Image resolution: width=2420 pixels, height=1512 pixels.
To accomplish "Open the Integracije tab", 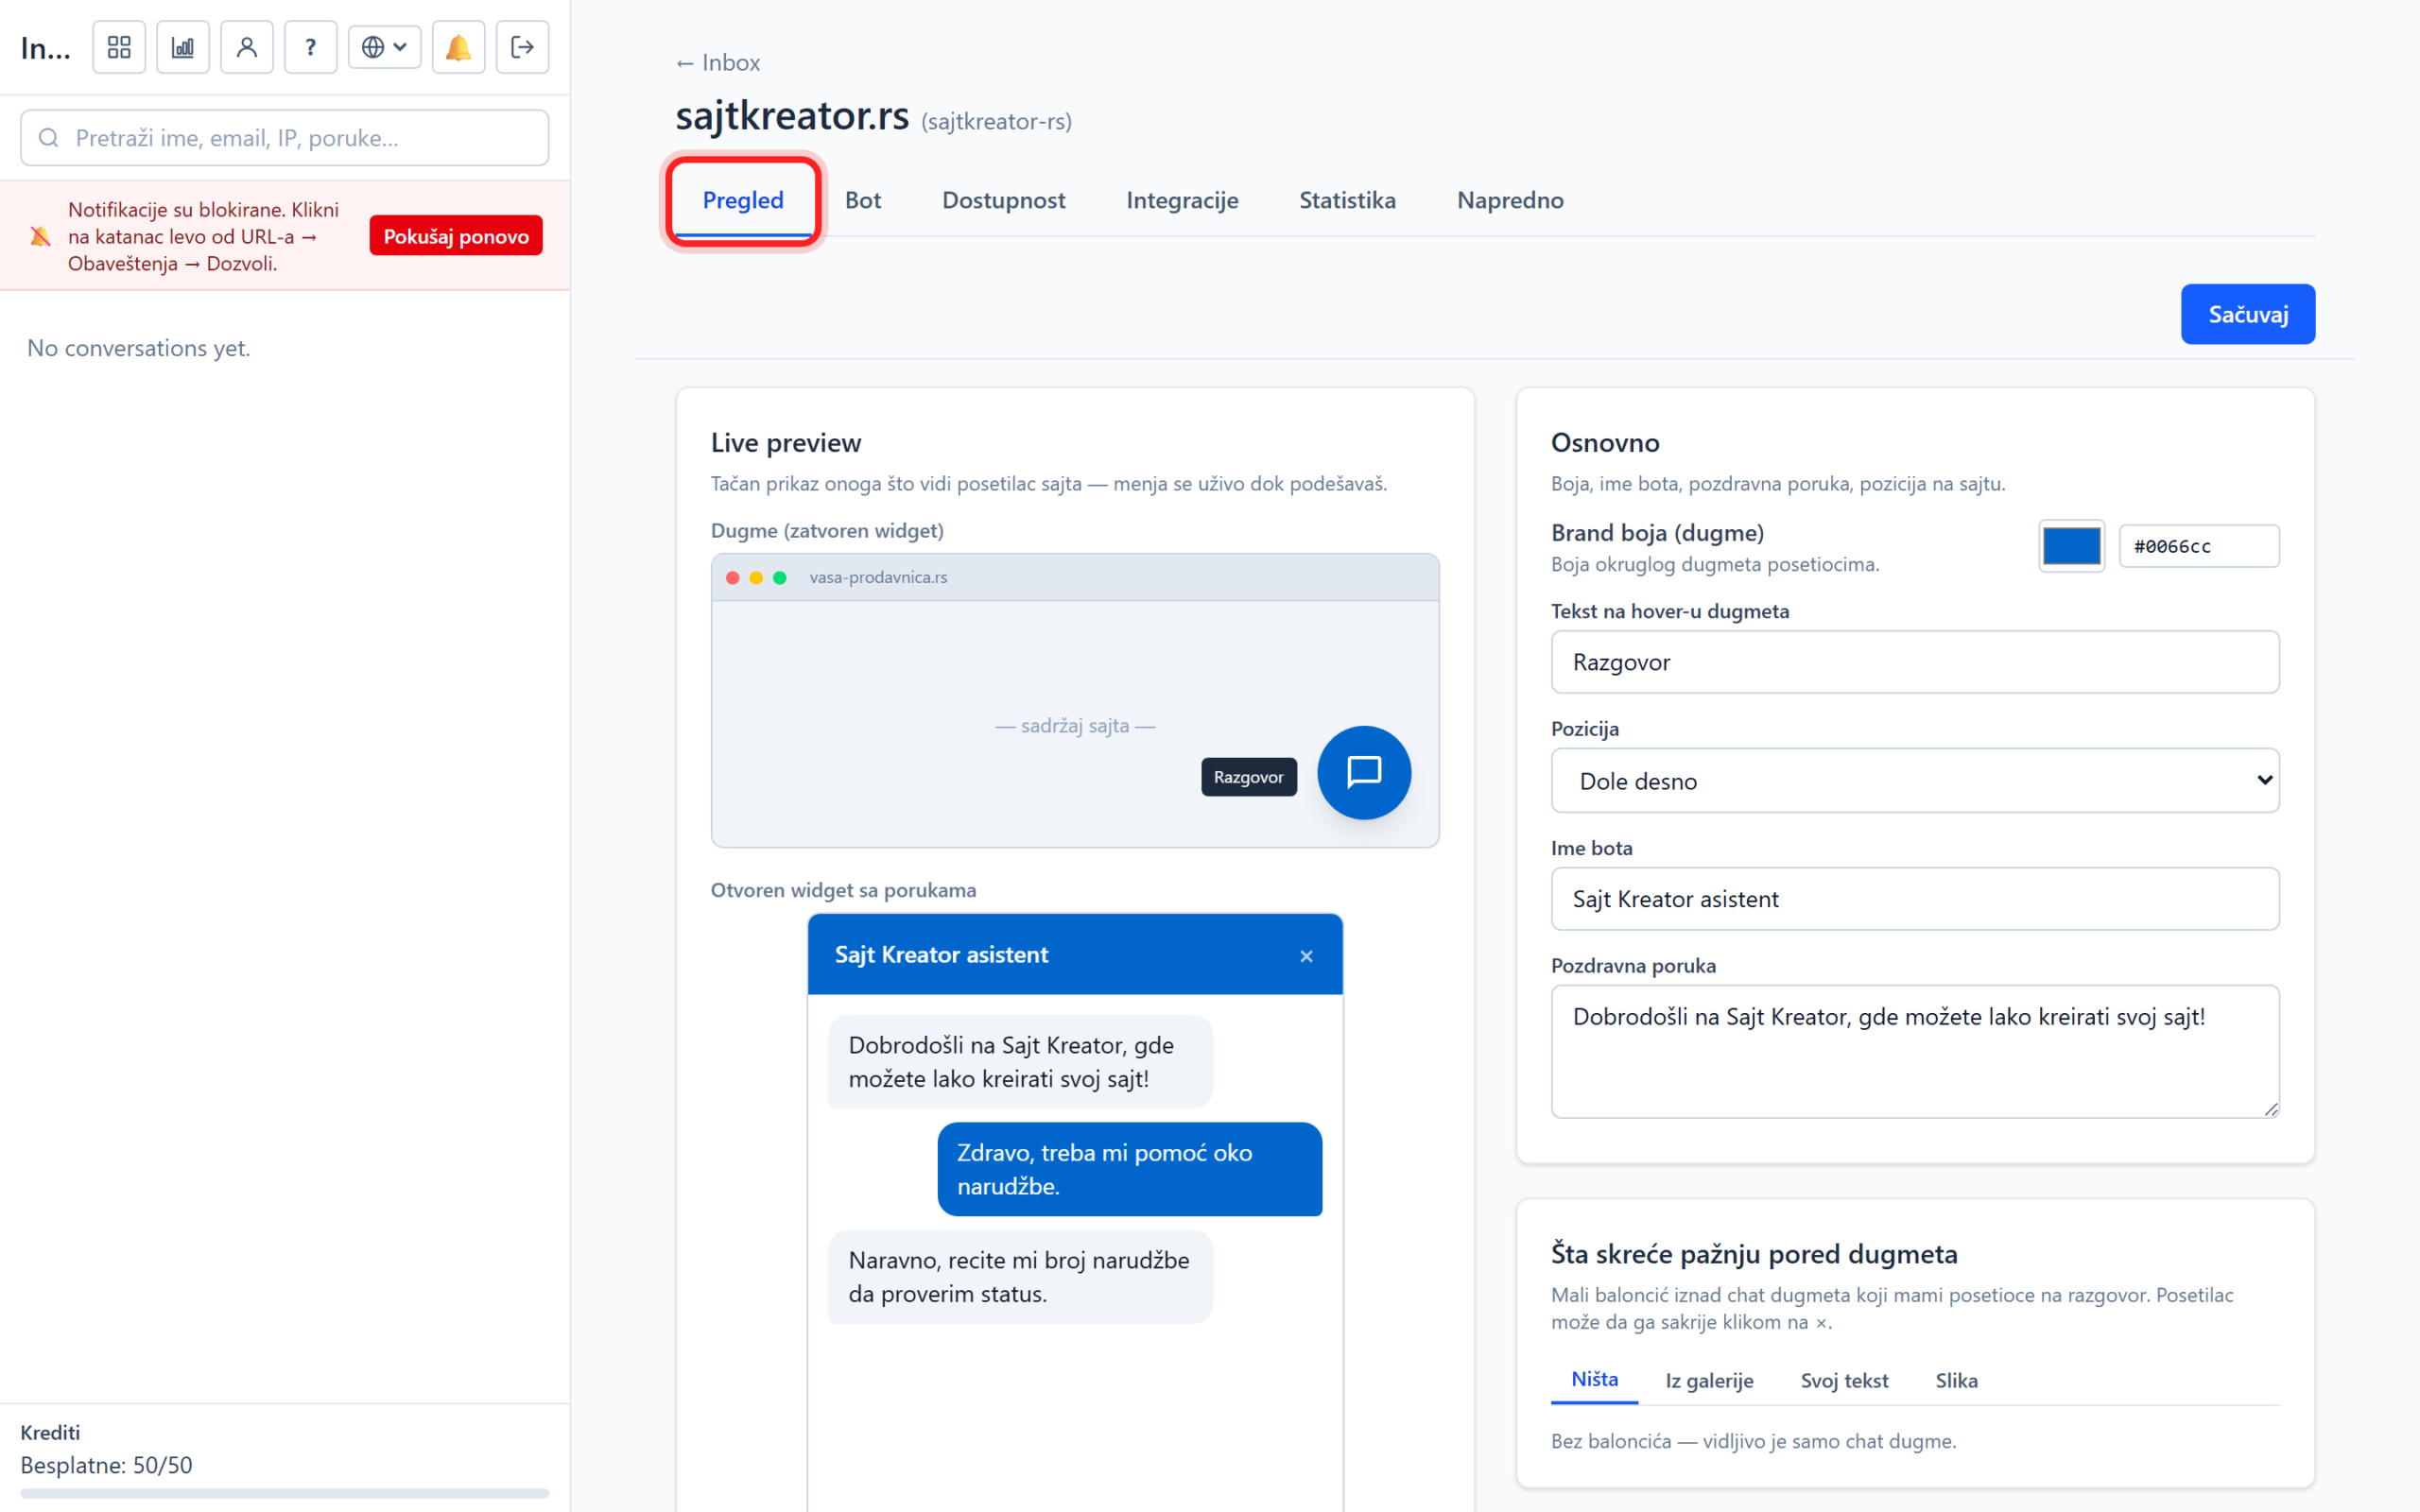I will click(1182, 200).
